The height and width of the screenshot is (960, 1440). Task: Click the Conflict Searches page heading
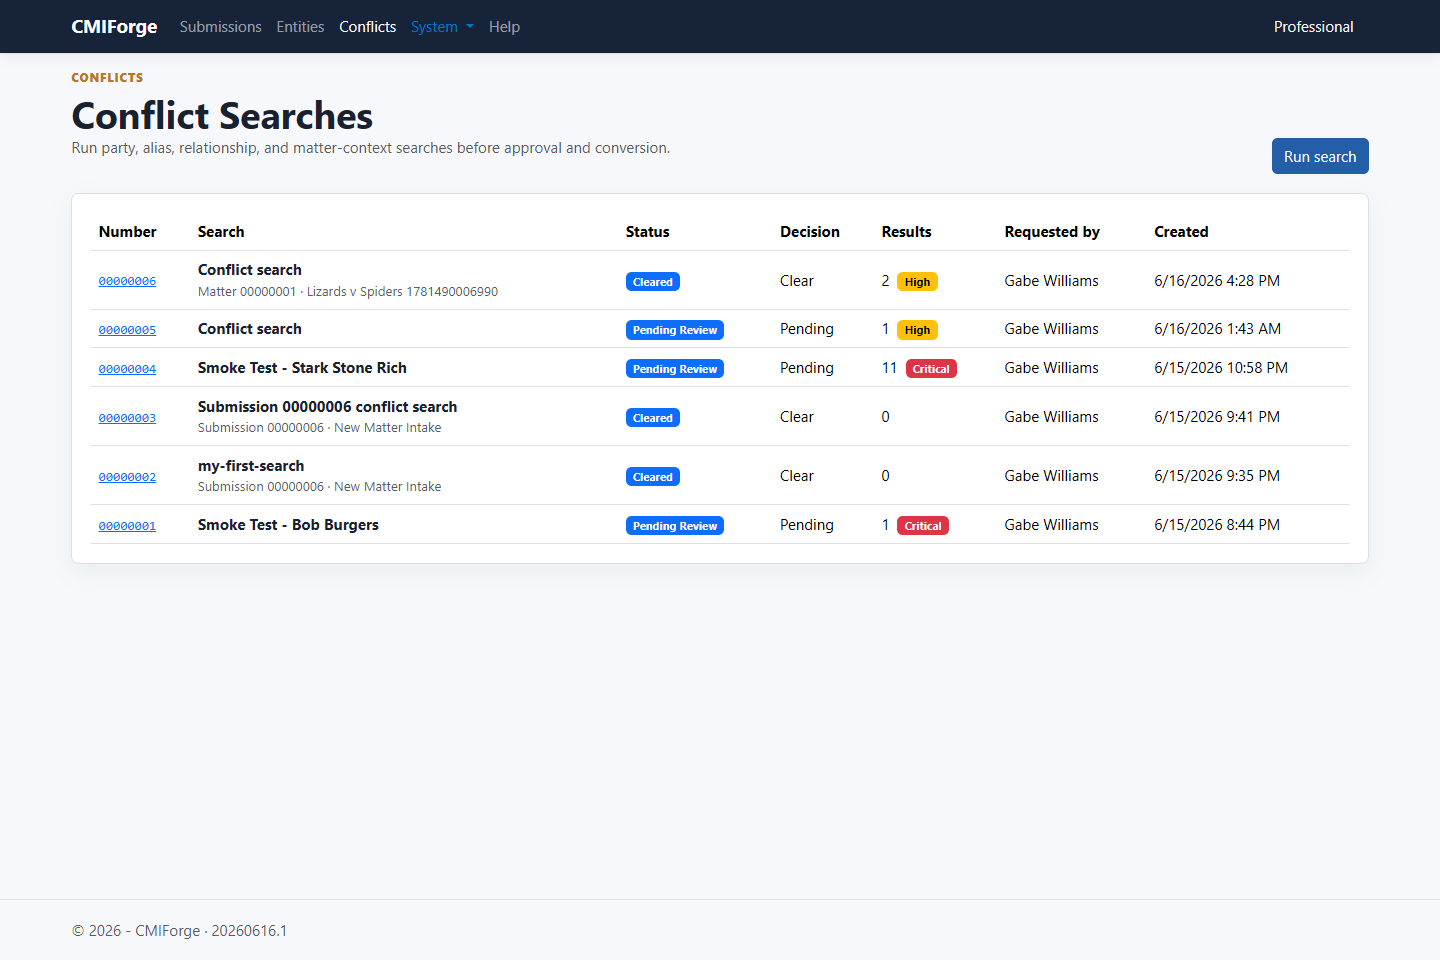coord(222,116)
